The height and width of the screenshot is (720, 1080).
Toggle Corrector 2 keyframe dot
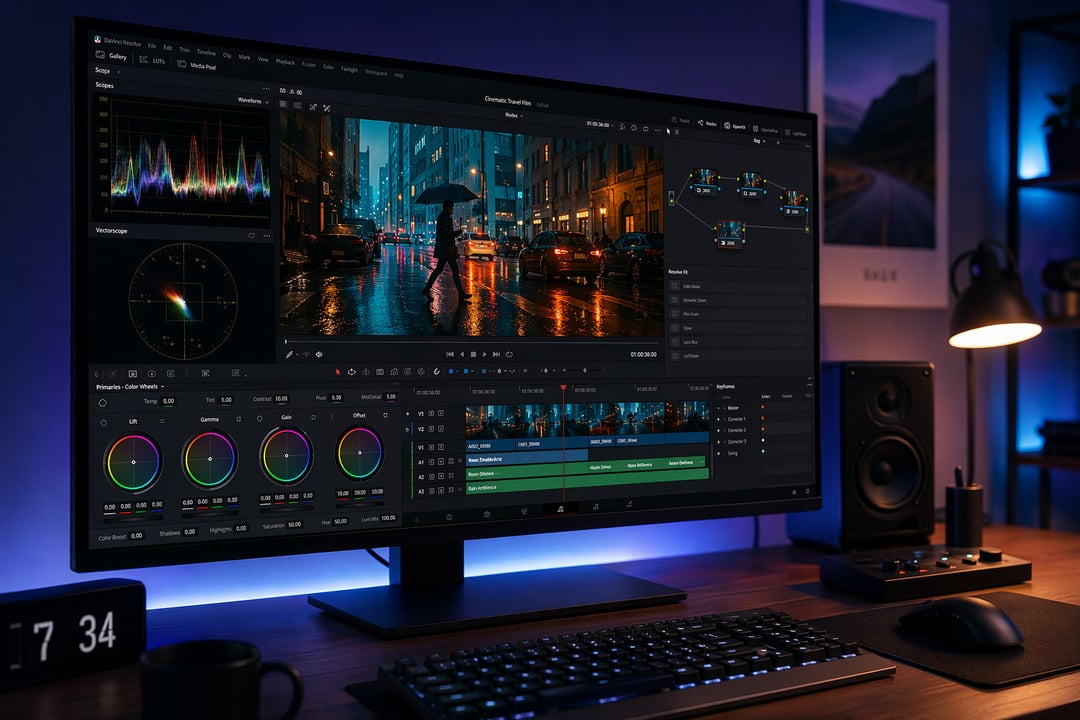point(762,429)
